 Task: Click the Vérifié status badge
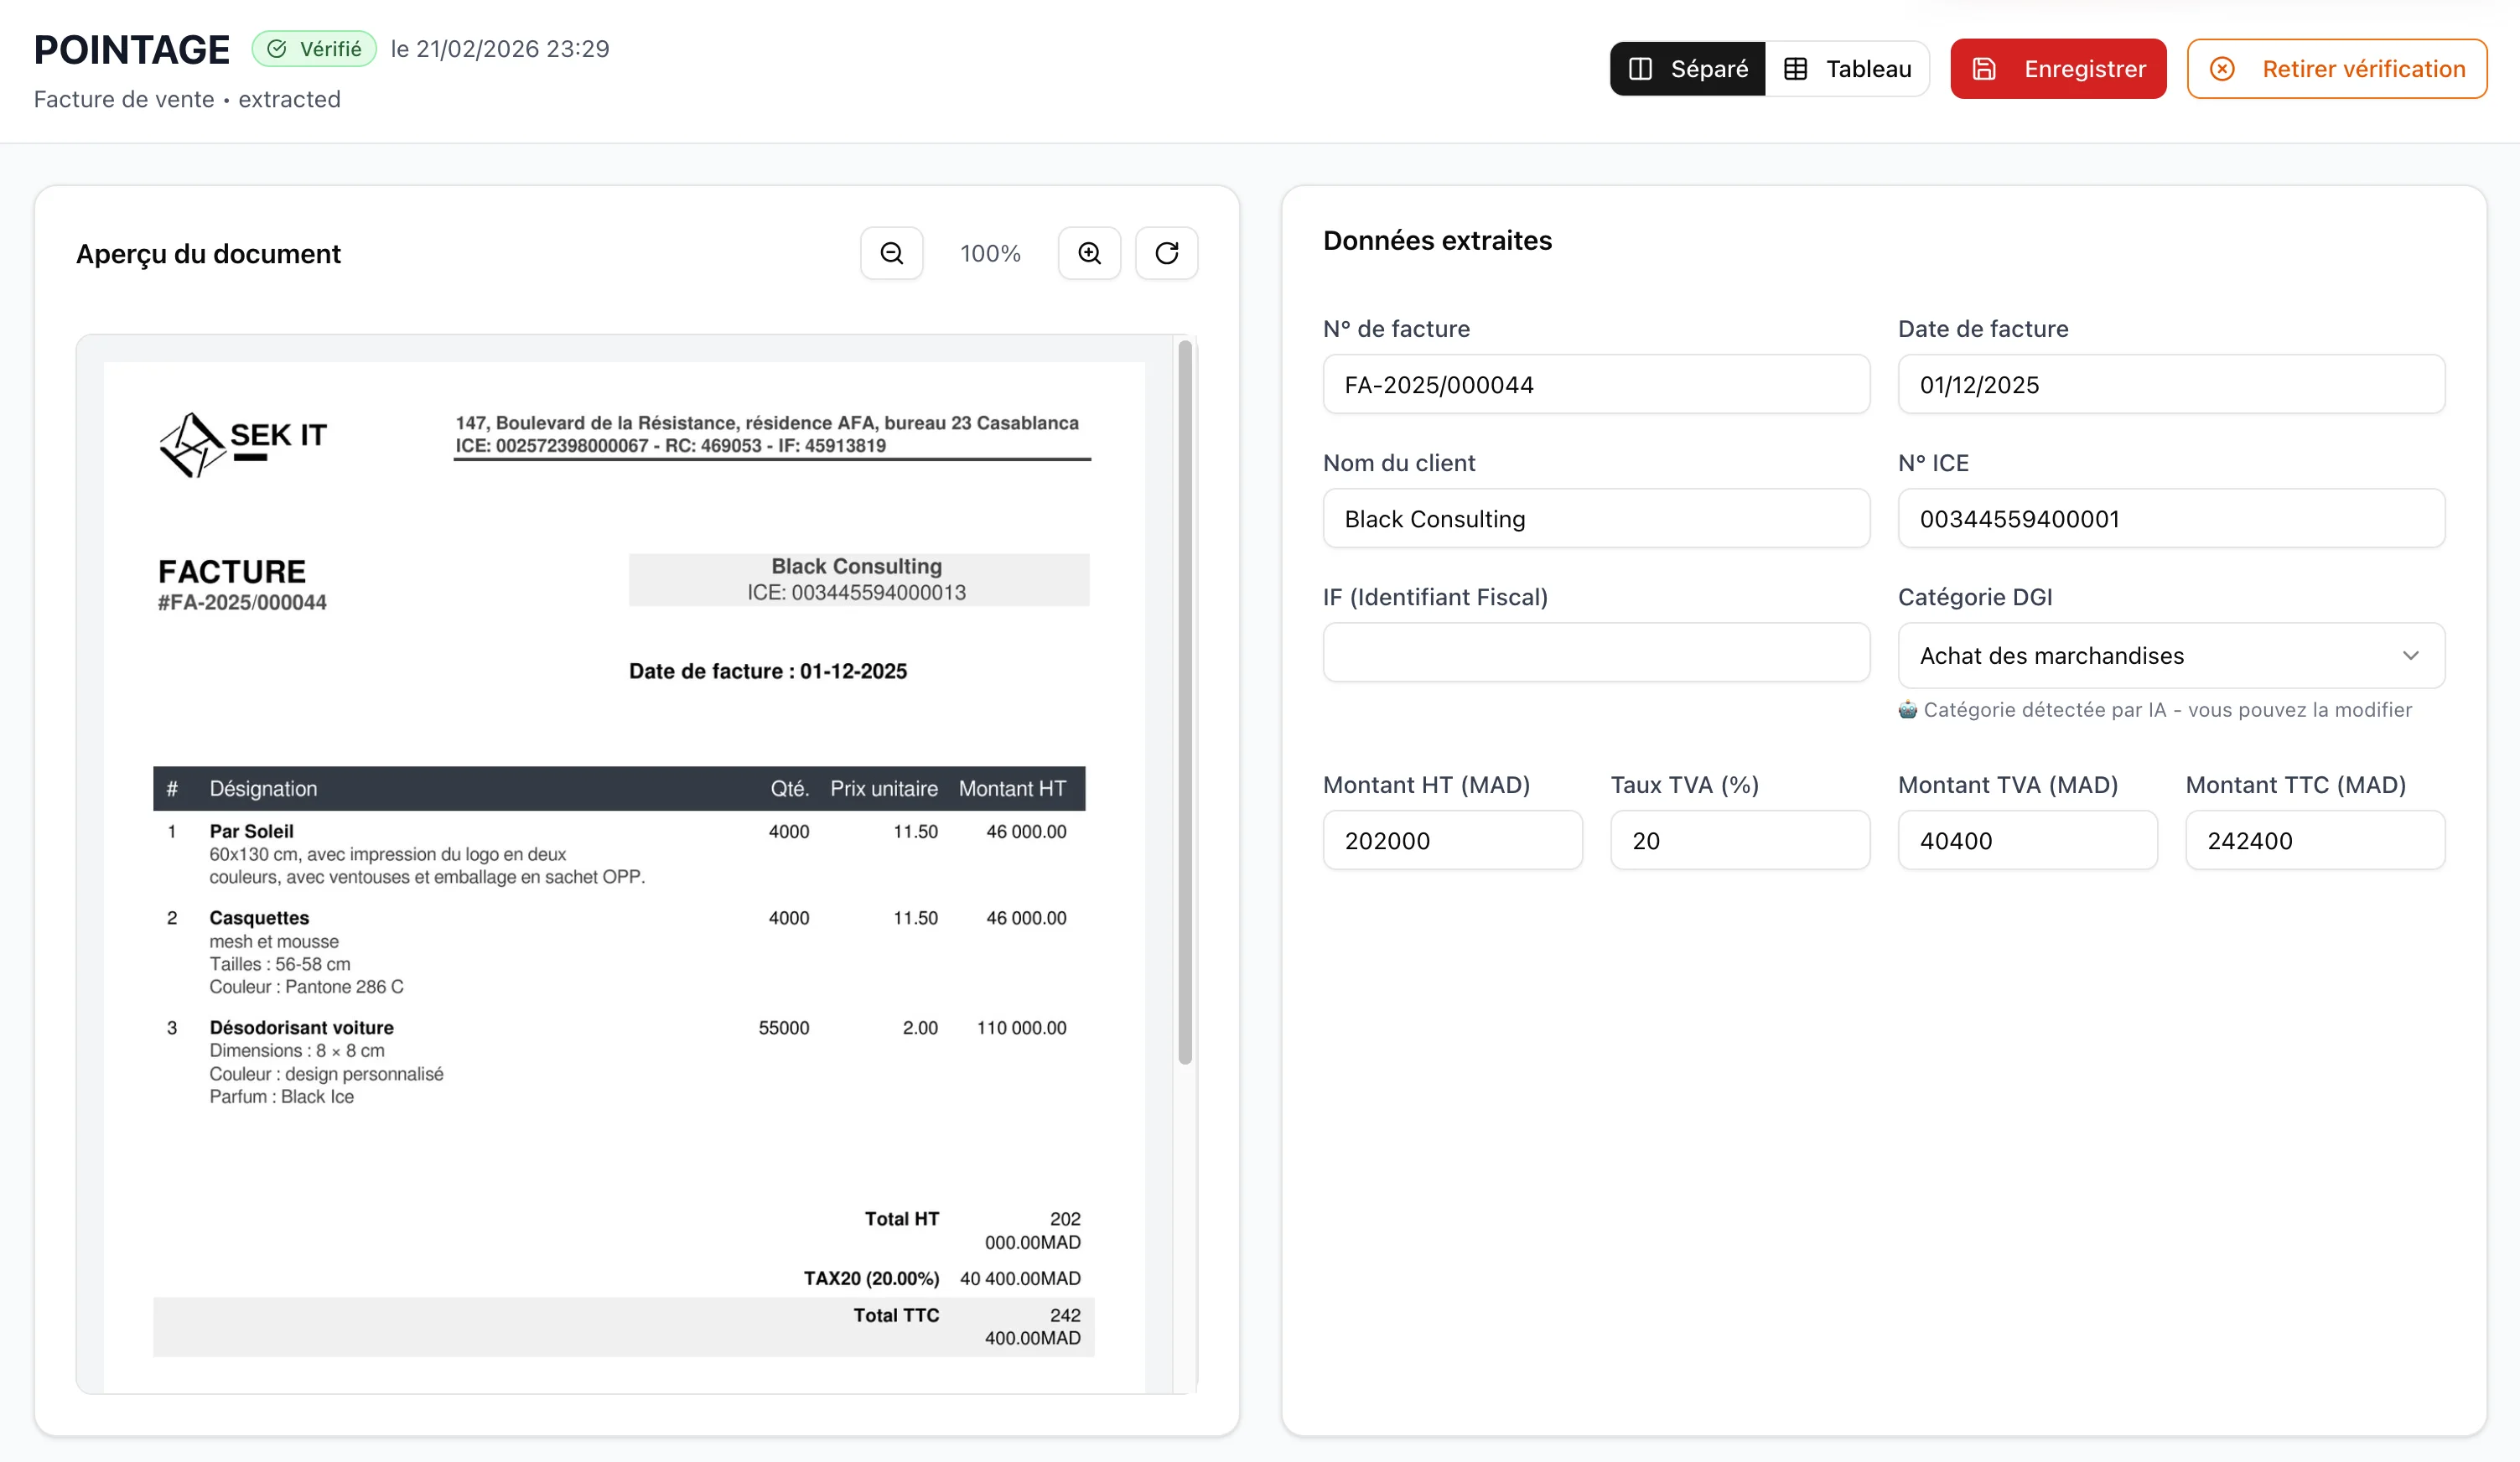pos(314,48)
